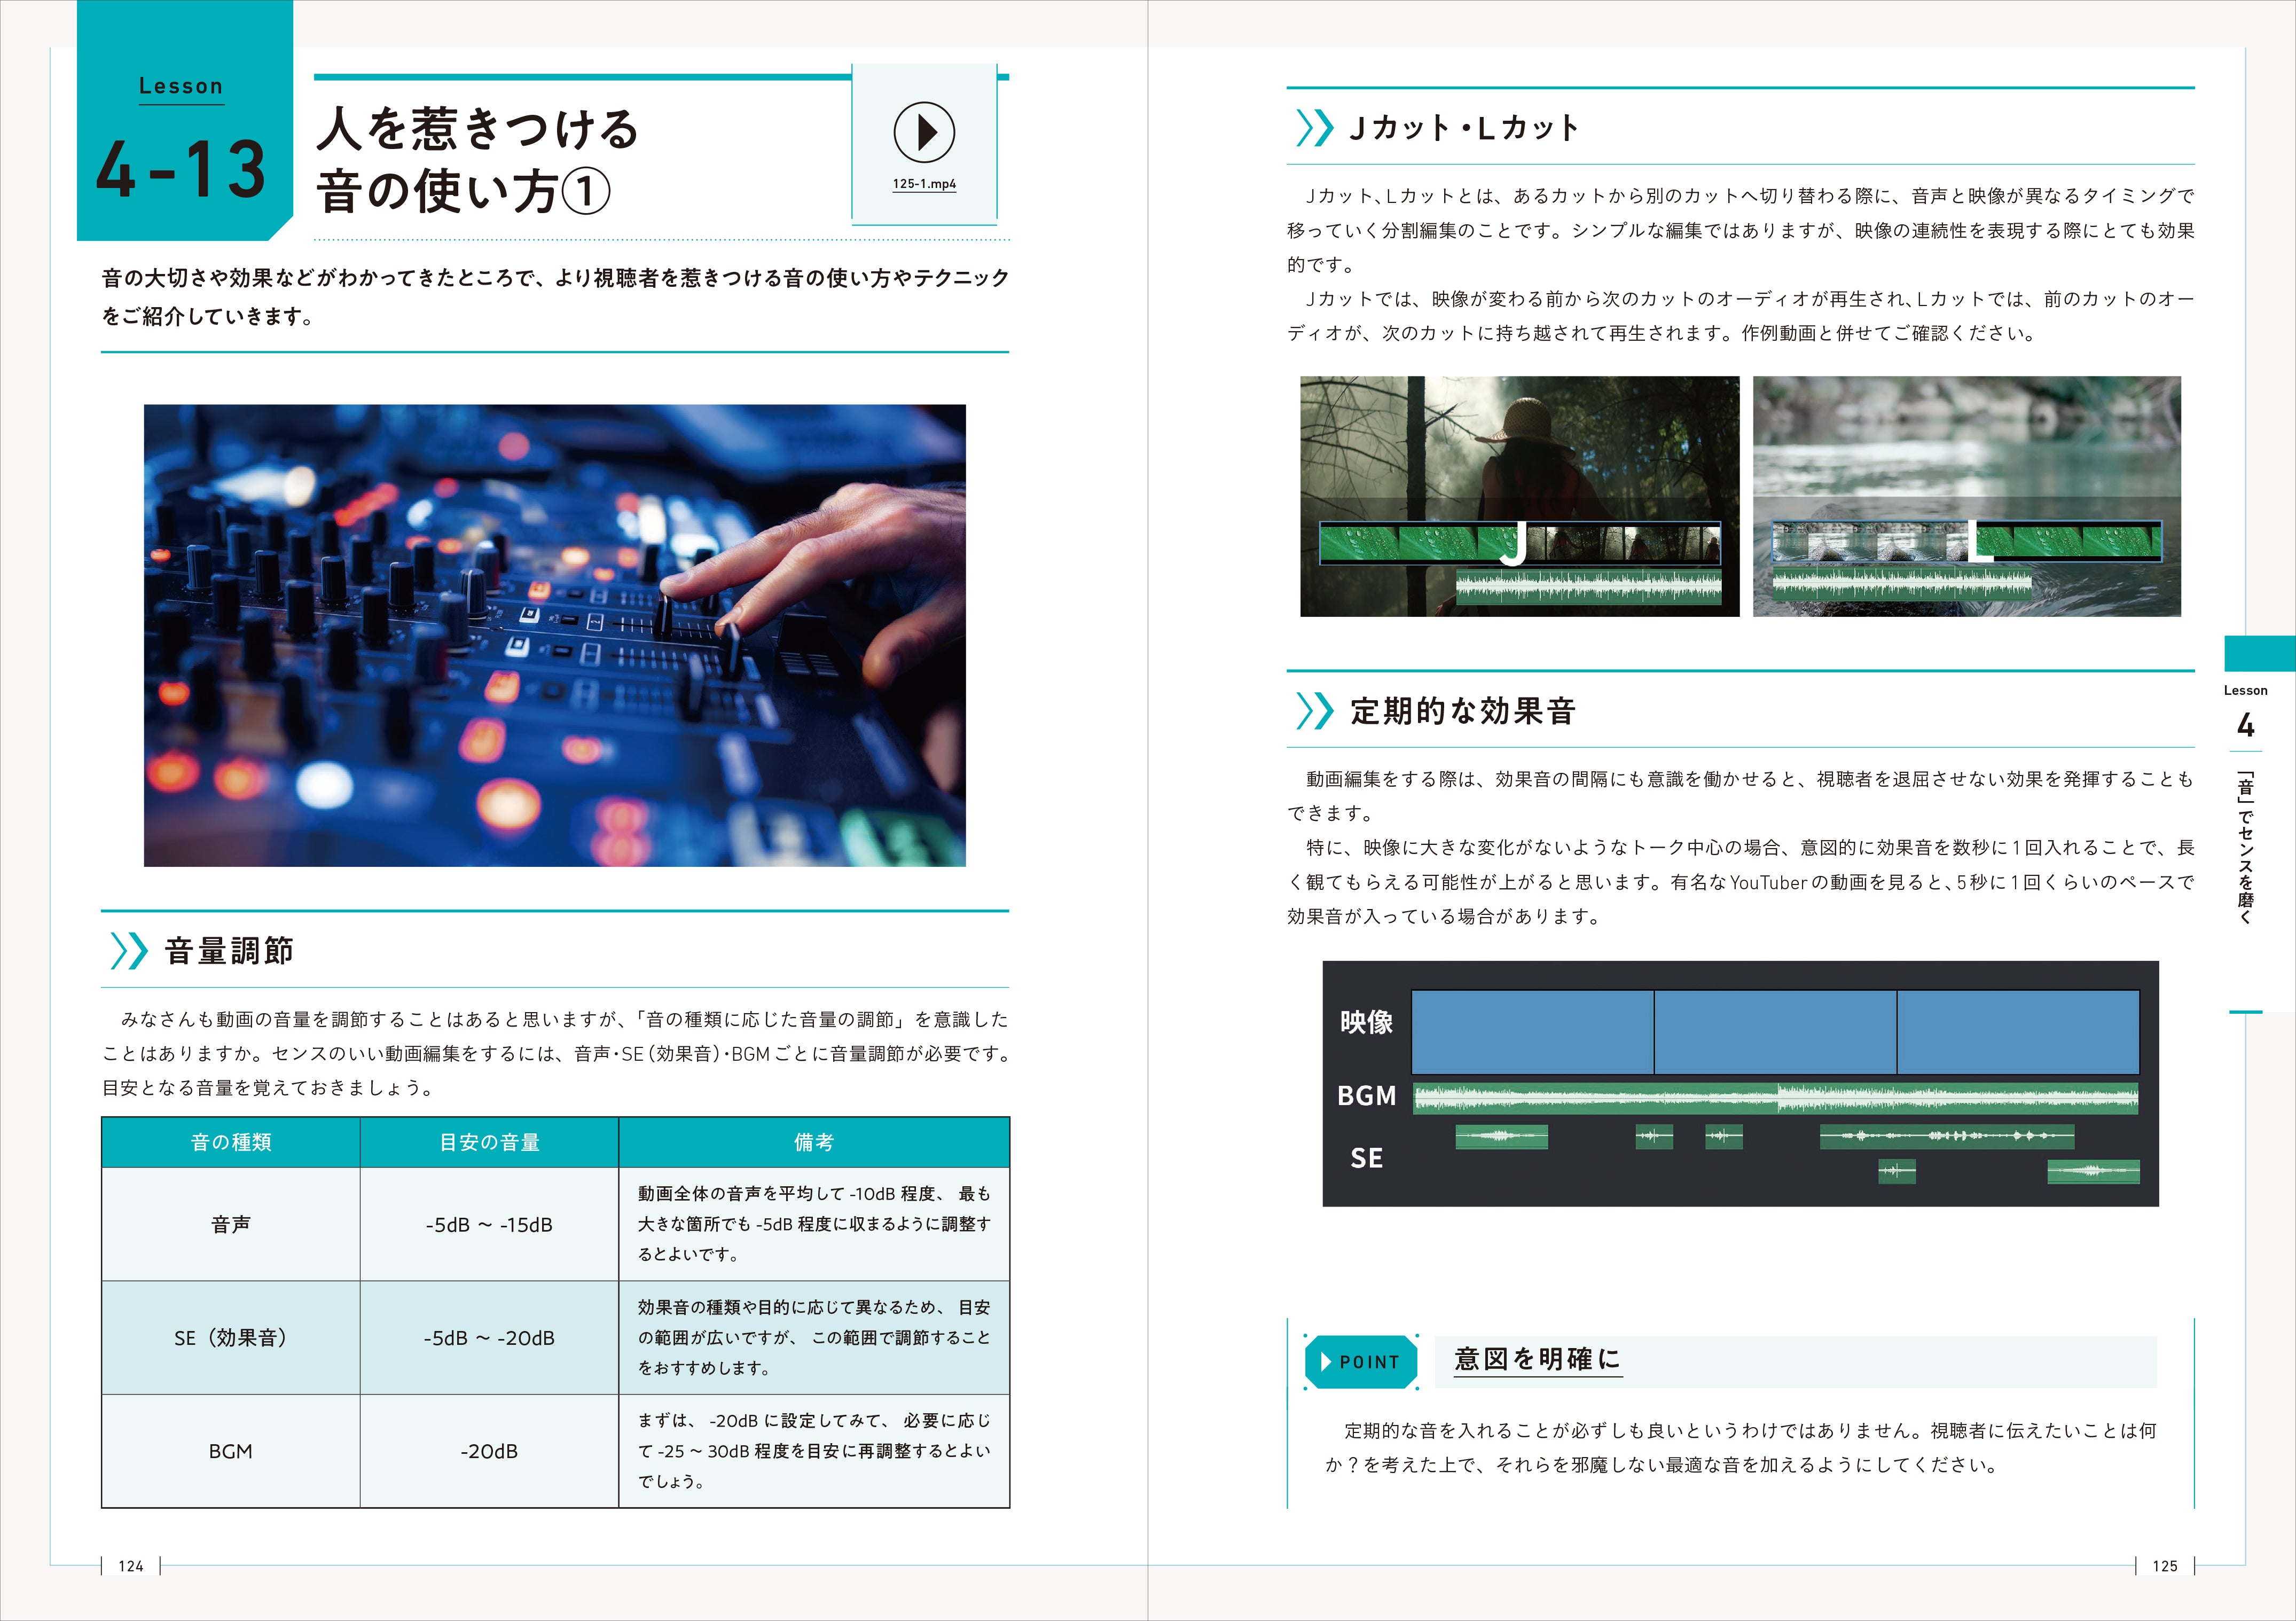Screen dimensions: 2296x1621
Task: Click the page number 124
Action: (131, 1567)
